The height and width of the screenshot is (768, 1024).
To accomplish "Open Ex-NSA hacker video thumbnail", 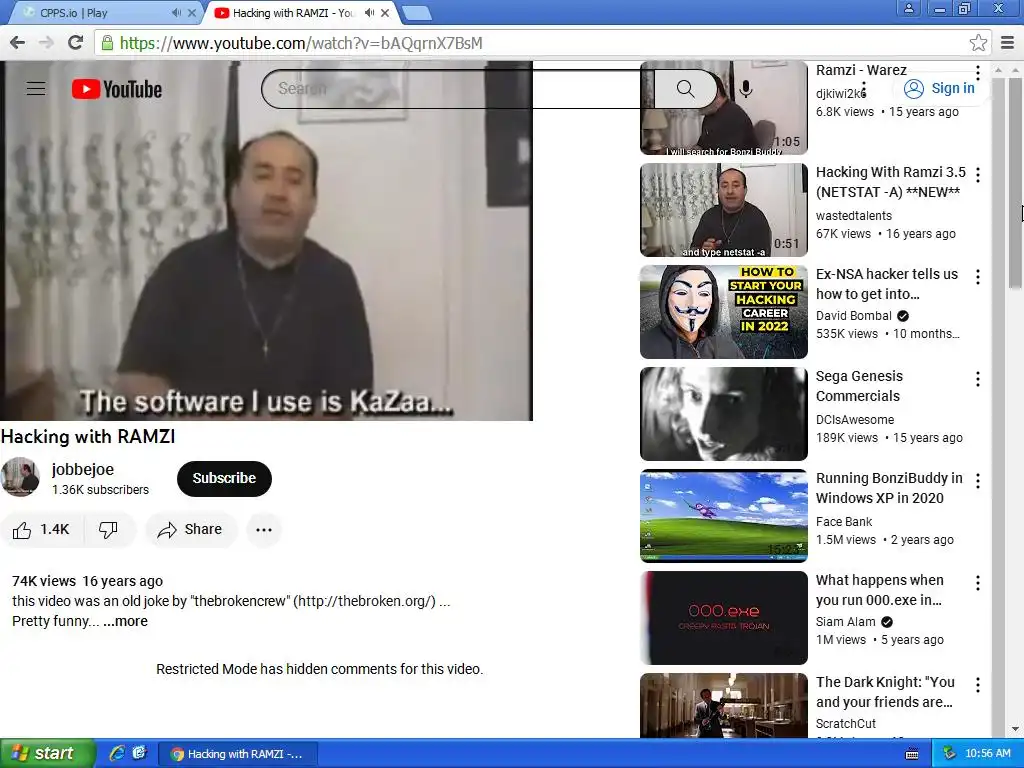I will click(724, 312).
